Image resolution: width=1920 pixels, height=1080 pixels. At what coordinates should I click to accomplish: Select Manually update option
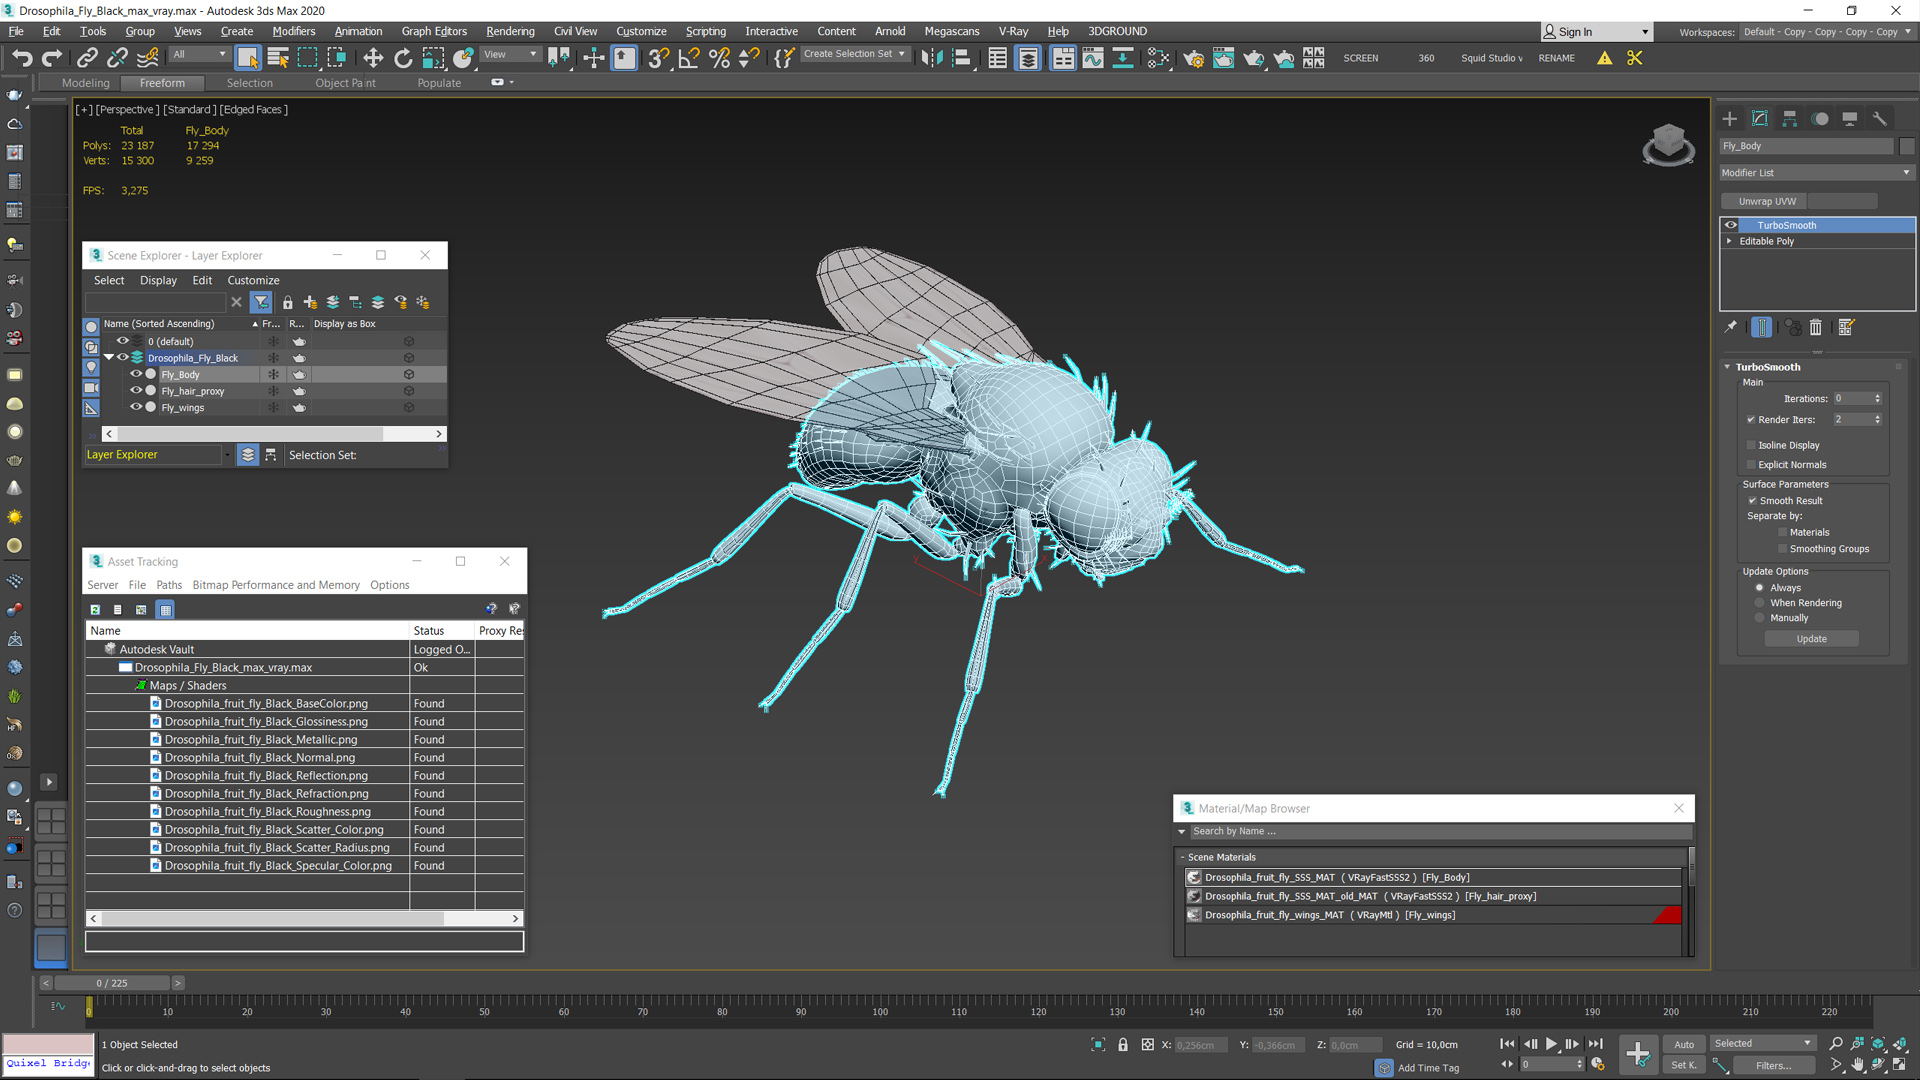[1760, 617]
